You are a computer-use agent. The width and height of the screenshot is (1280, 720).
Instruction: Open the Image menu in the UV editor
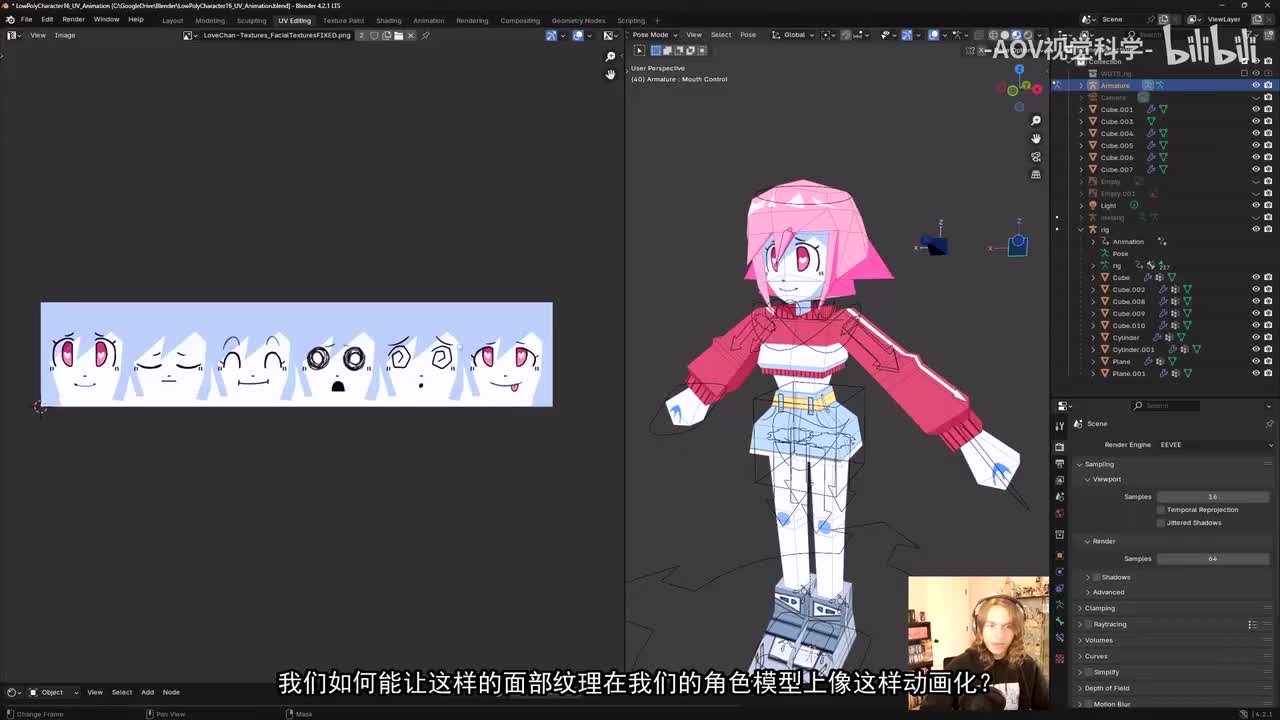65,35
